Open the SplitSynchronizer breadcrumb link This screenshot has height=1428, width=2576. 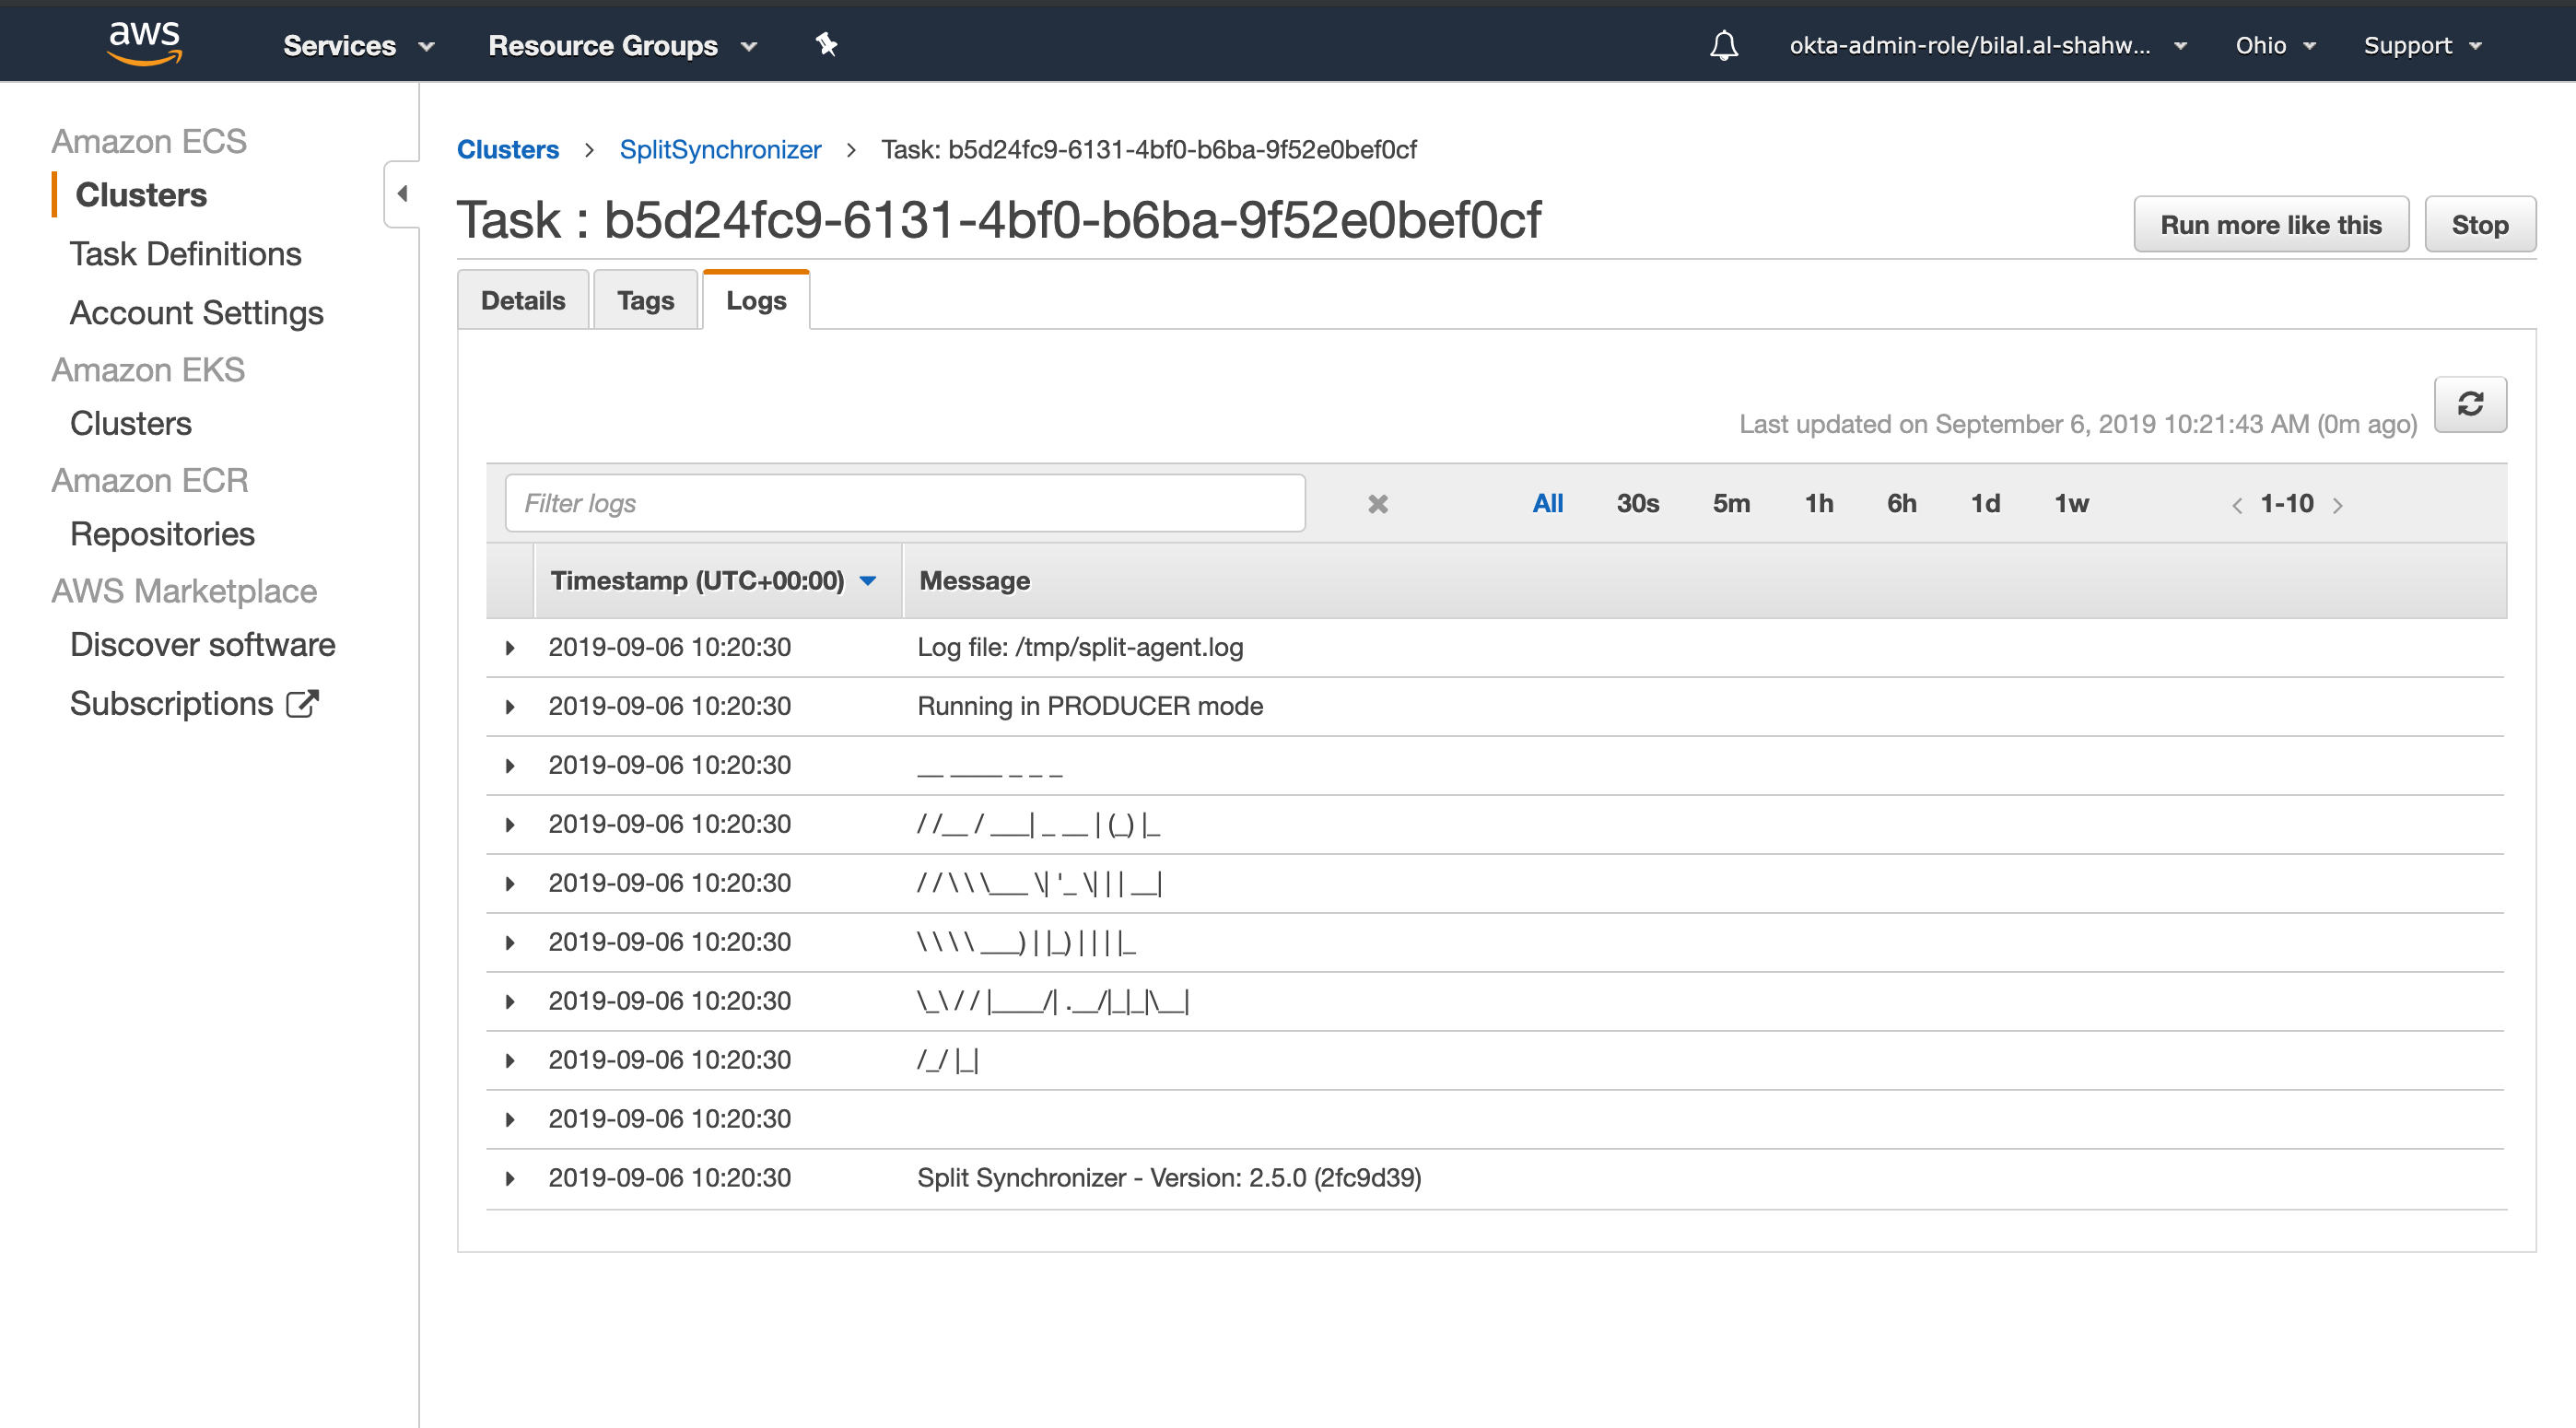point(720,150)
